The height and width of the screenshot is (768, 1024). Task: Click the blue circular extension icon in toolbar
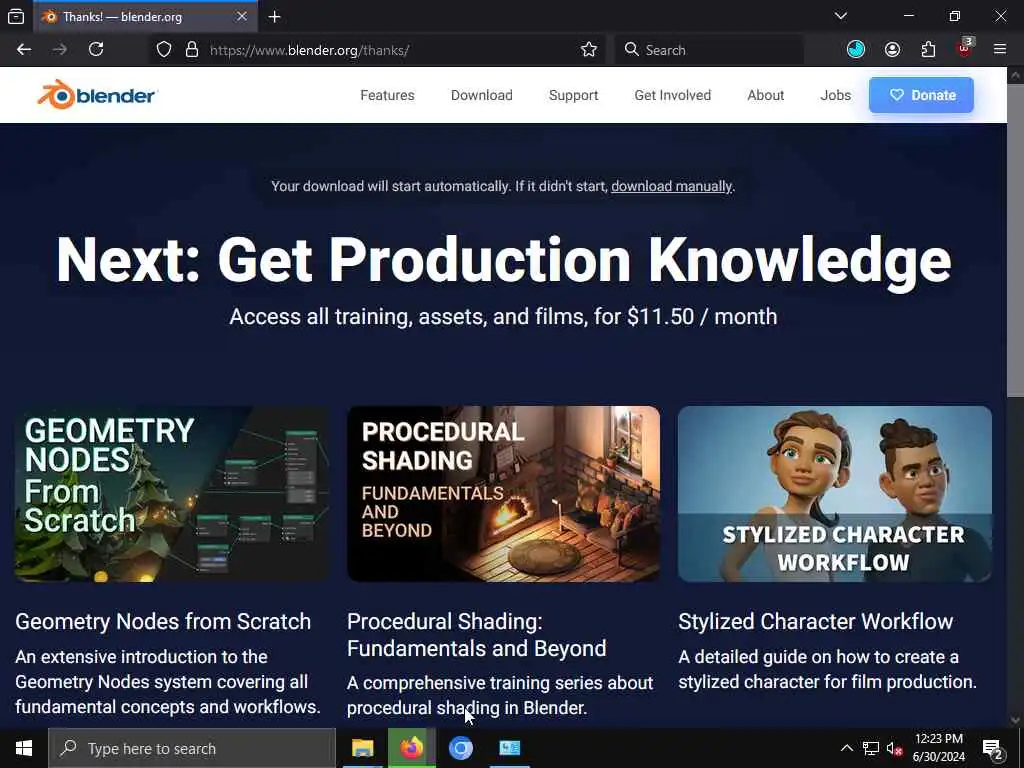coord(856,50)
